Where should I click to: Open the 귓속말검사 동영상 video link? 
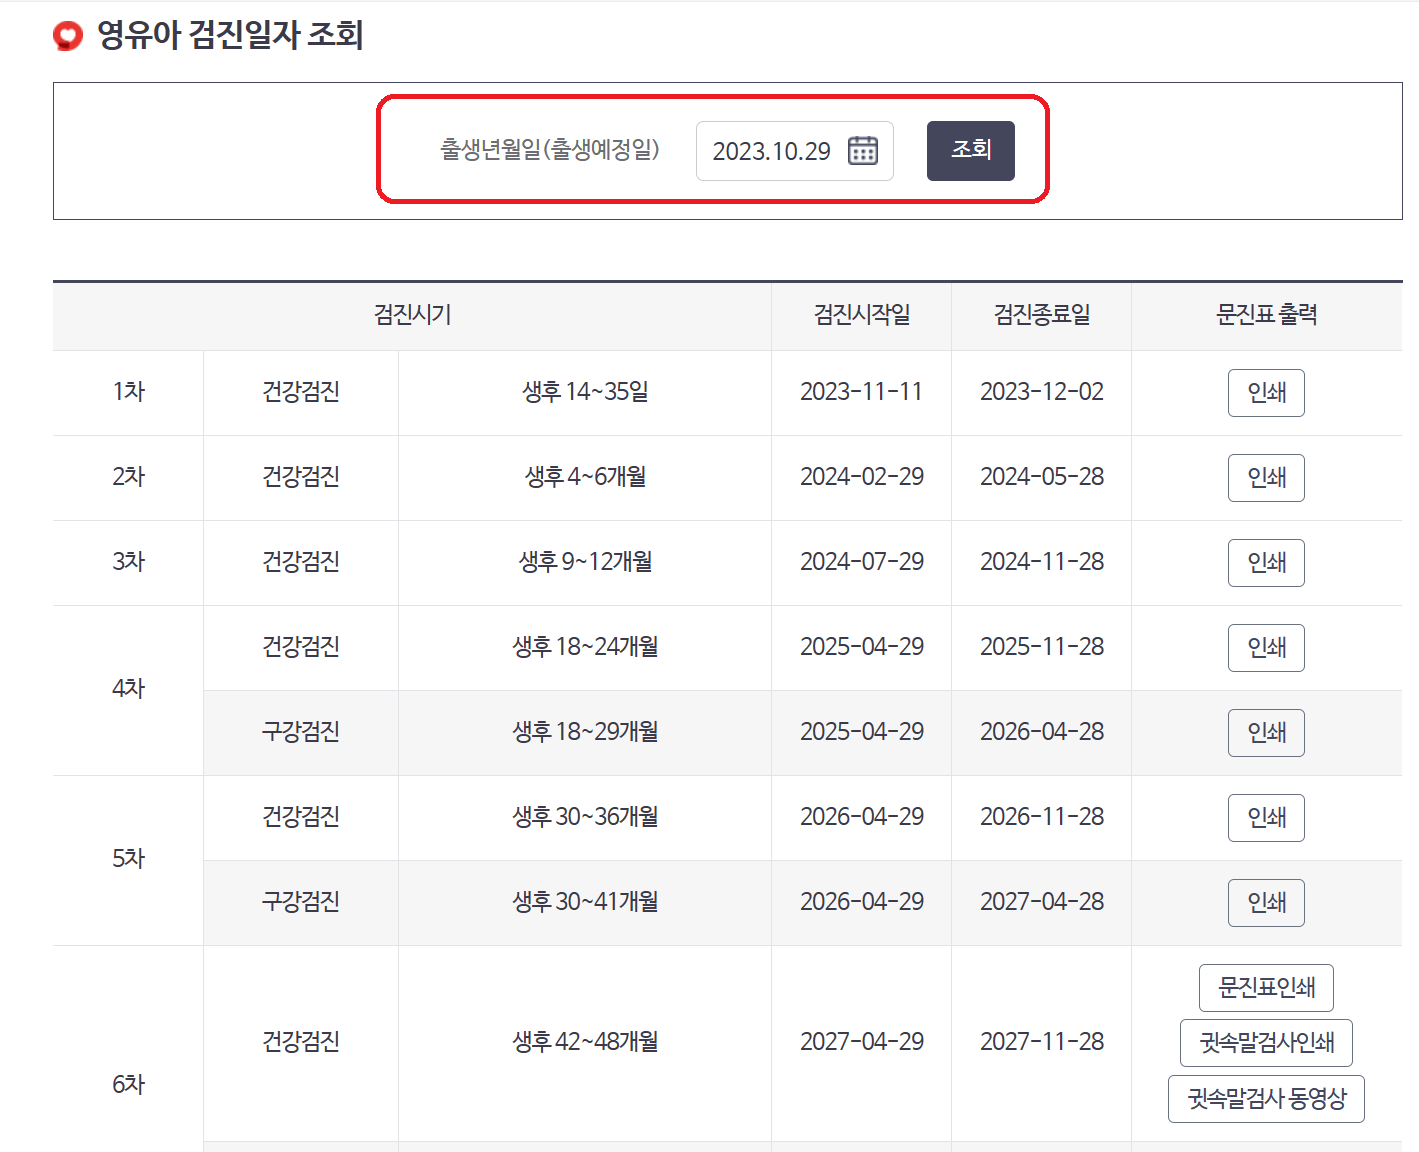[1265, 1098]
